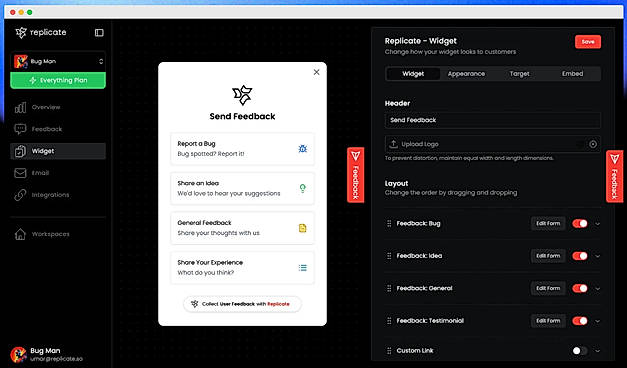Click the Integrations link icon

coord(20,195)
